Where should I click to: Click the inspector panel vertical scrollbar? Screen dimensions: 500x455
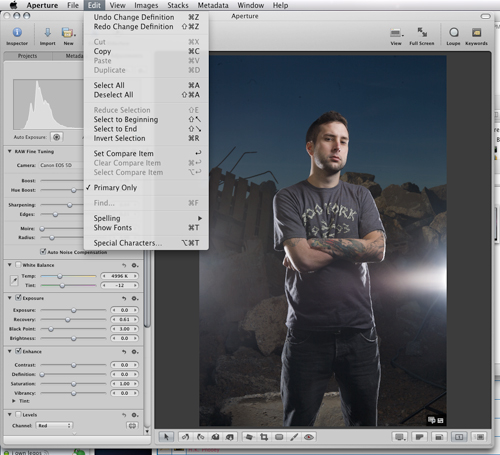(x=147, y=288)
